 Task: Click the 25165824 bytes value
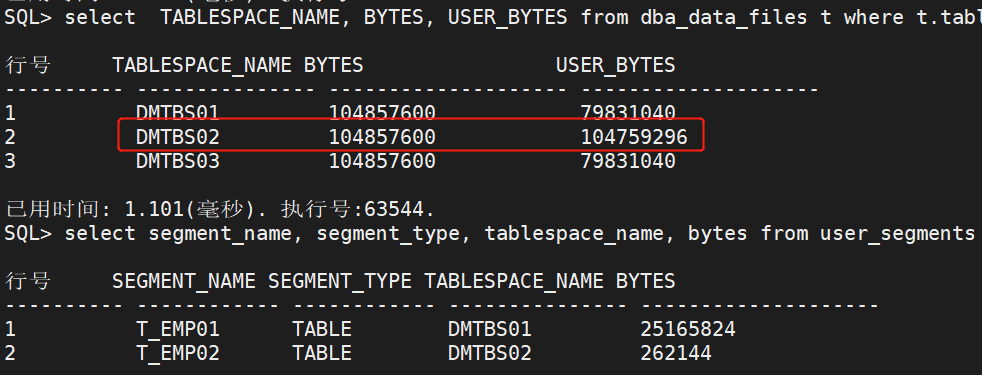point(688,329)
